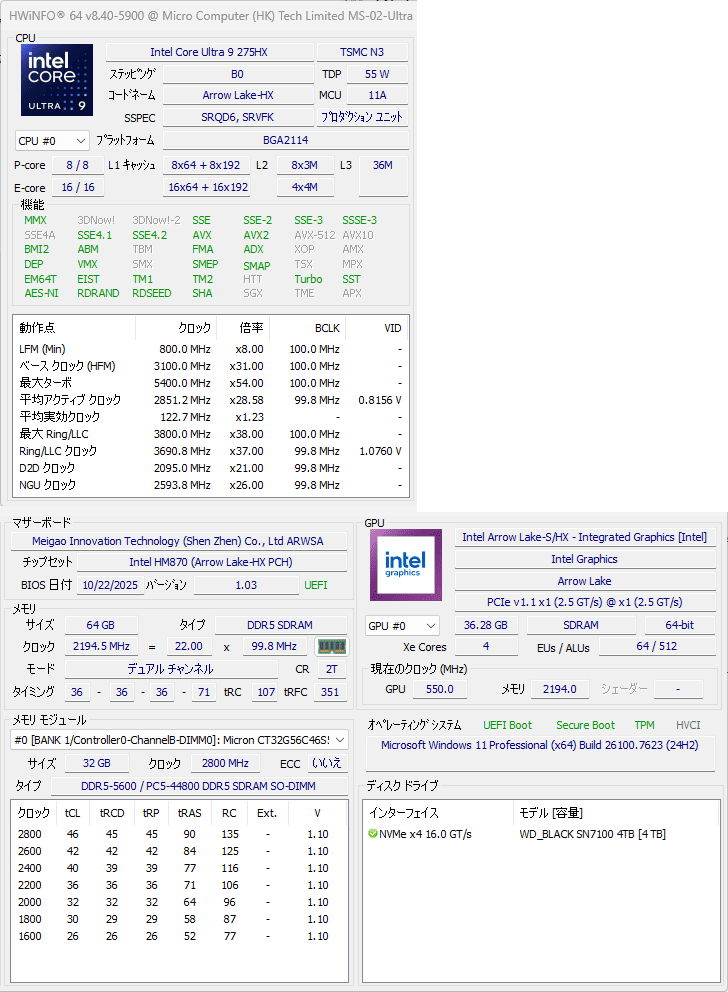Click the green NVMe drive status icon

pyautogui.click(x=373, y=834)
